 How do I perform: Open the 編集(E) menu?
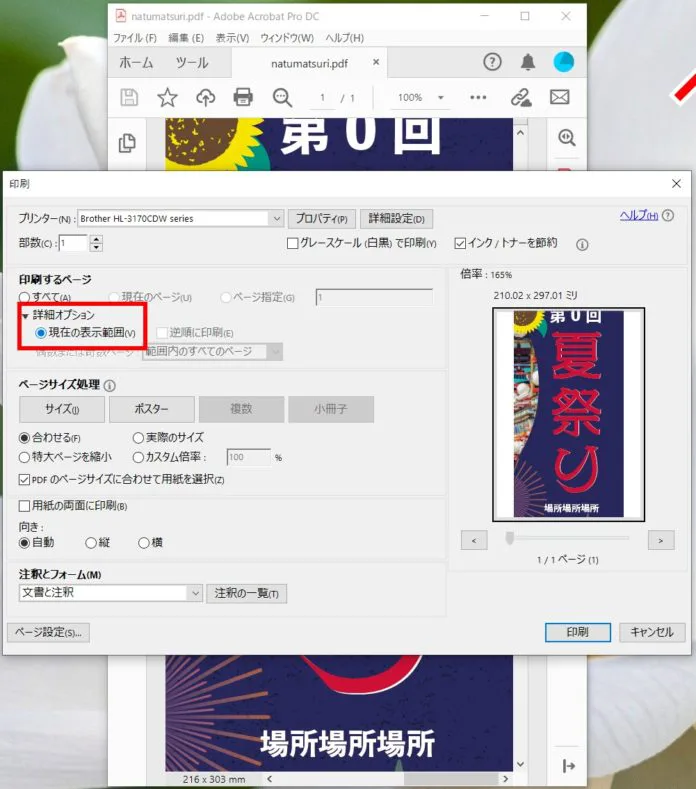[x=186, y=38]
